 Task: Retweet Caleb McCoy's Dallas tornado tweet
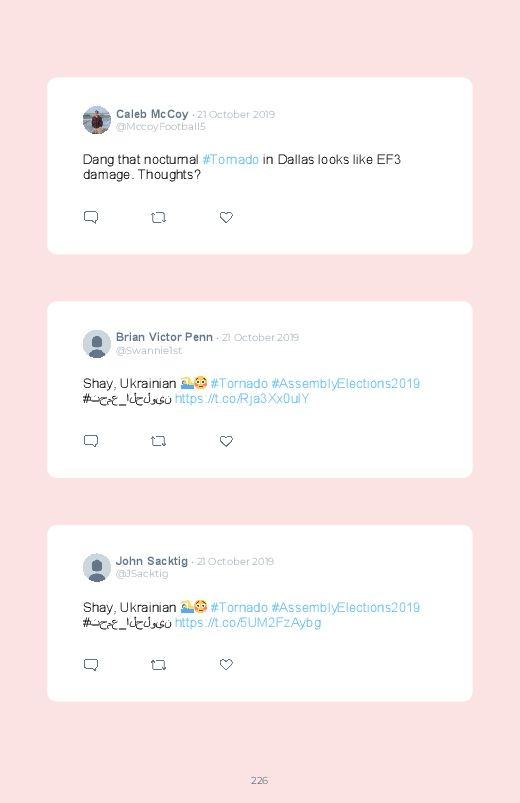tap(158, 218)
